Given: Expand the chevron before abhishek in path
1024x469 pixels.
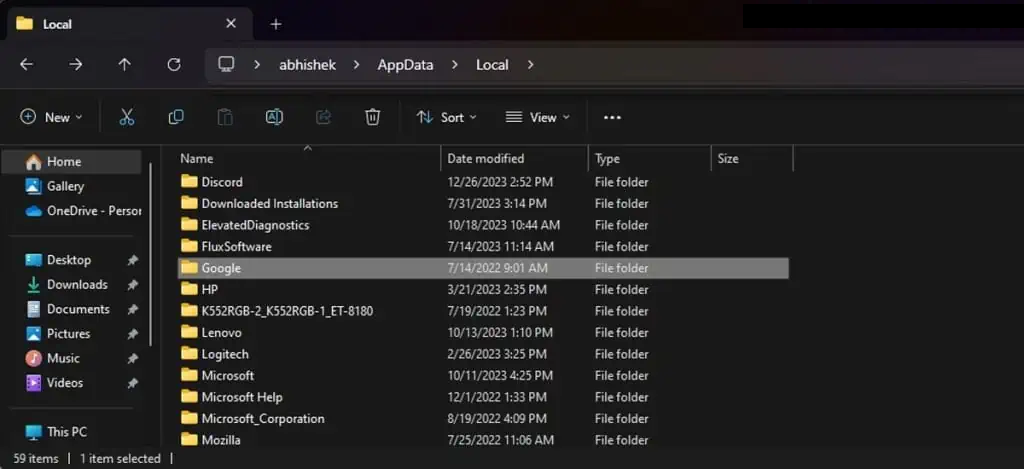Looking at the screenshot, I should point(257,65).
